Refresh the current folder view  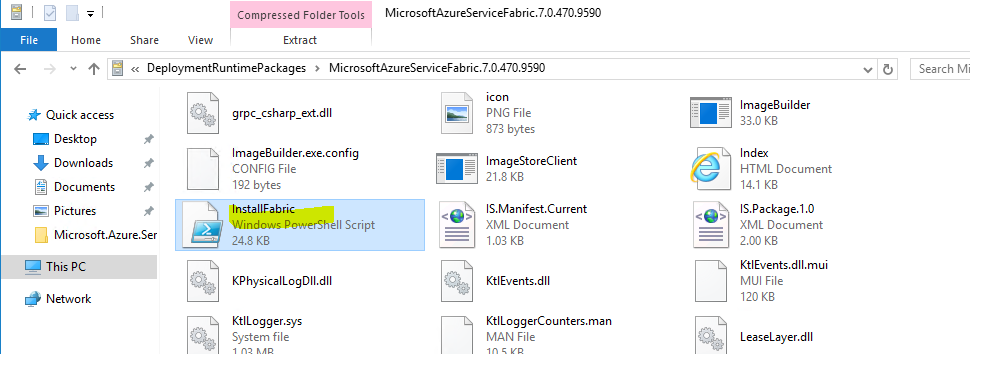coord(888,69)
